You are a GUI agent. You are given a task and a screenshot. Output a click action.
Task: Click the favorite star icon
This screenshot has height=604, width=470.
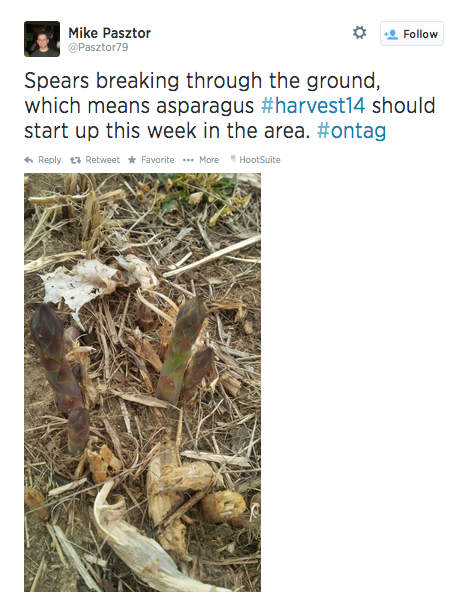(132, 160)
